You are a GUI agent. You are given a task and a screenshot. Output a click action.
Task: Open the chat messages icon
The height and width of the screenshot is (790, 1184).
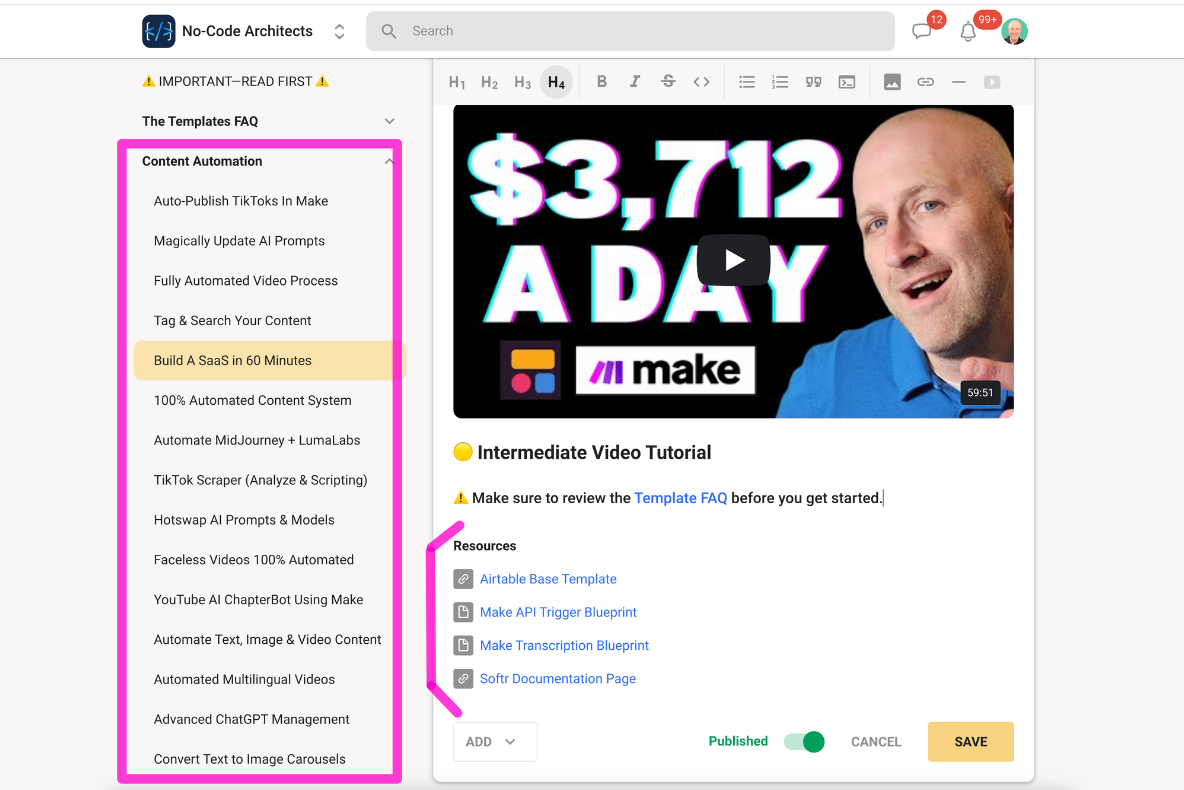tap(921, 31)
